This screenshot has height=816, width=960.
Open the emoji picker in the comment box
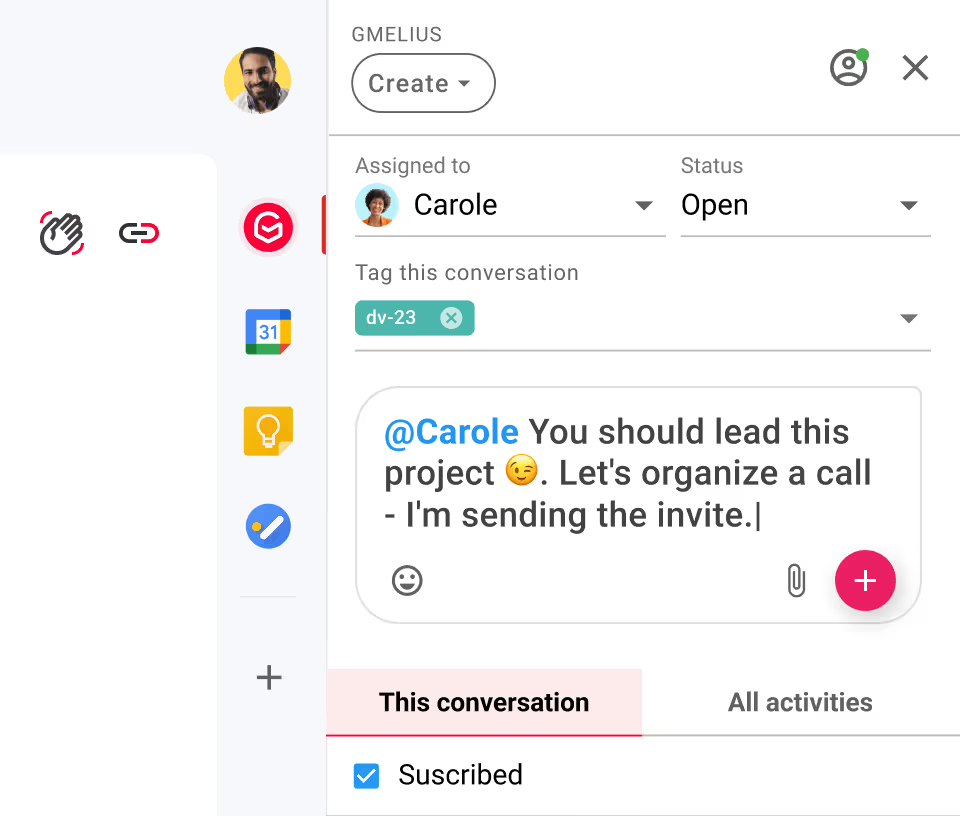[x=407, y=580]
